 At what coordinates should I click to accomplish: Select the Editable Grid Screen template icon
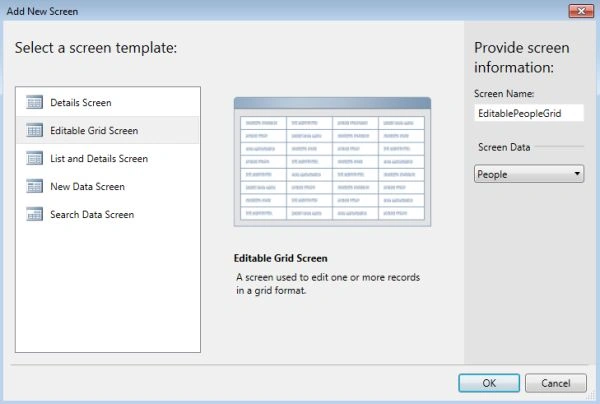coord(34,130)
